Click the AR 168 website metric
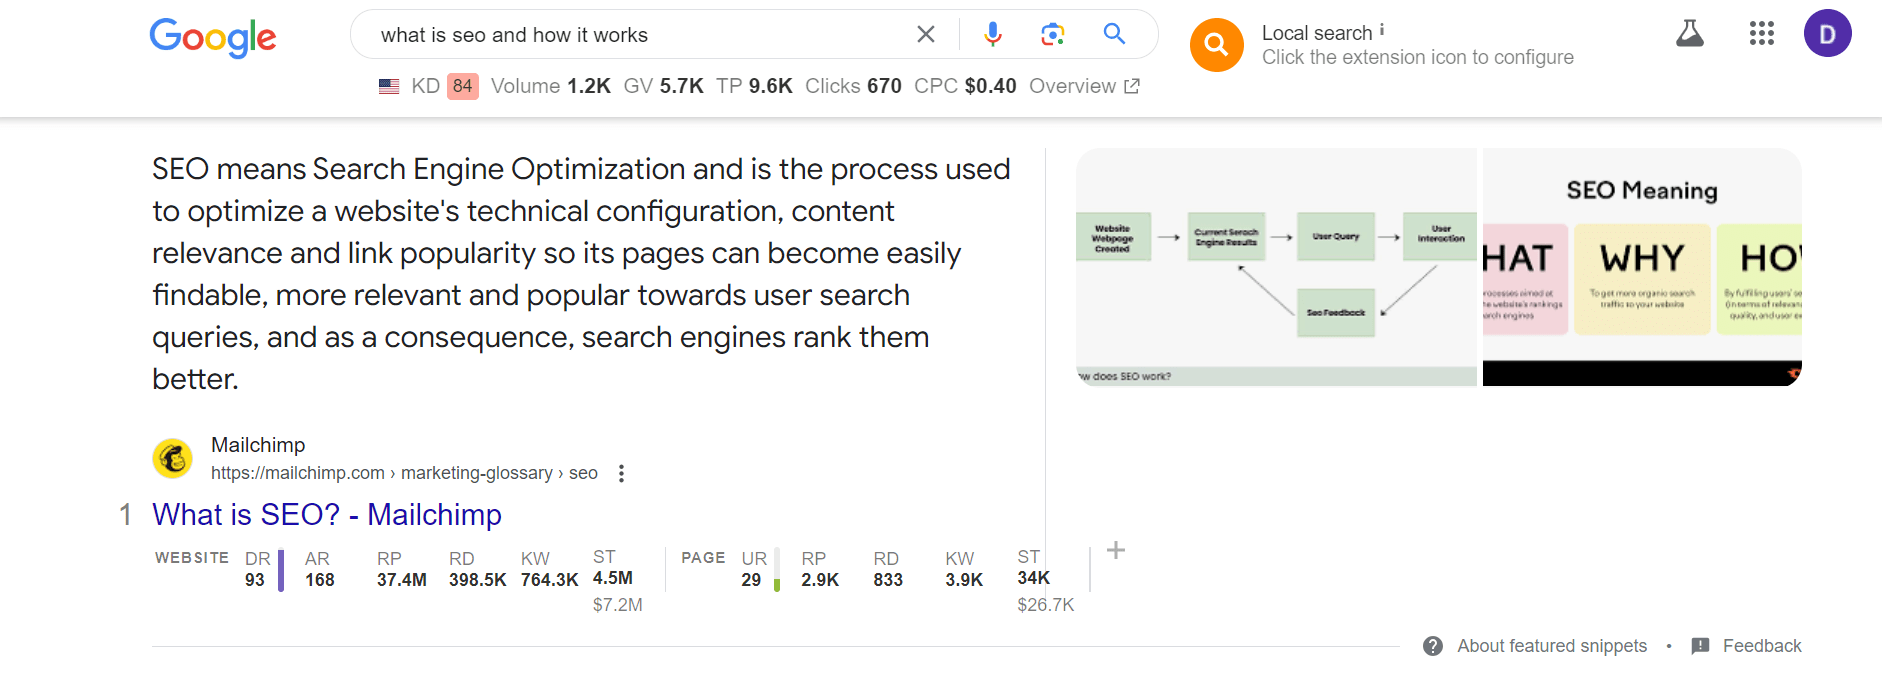This screenshot has width=1882, height=678. [x=320, y=569]
